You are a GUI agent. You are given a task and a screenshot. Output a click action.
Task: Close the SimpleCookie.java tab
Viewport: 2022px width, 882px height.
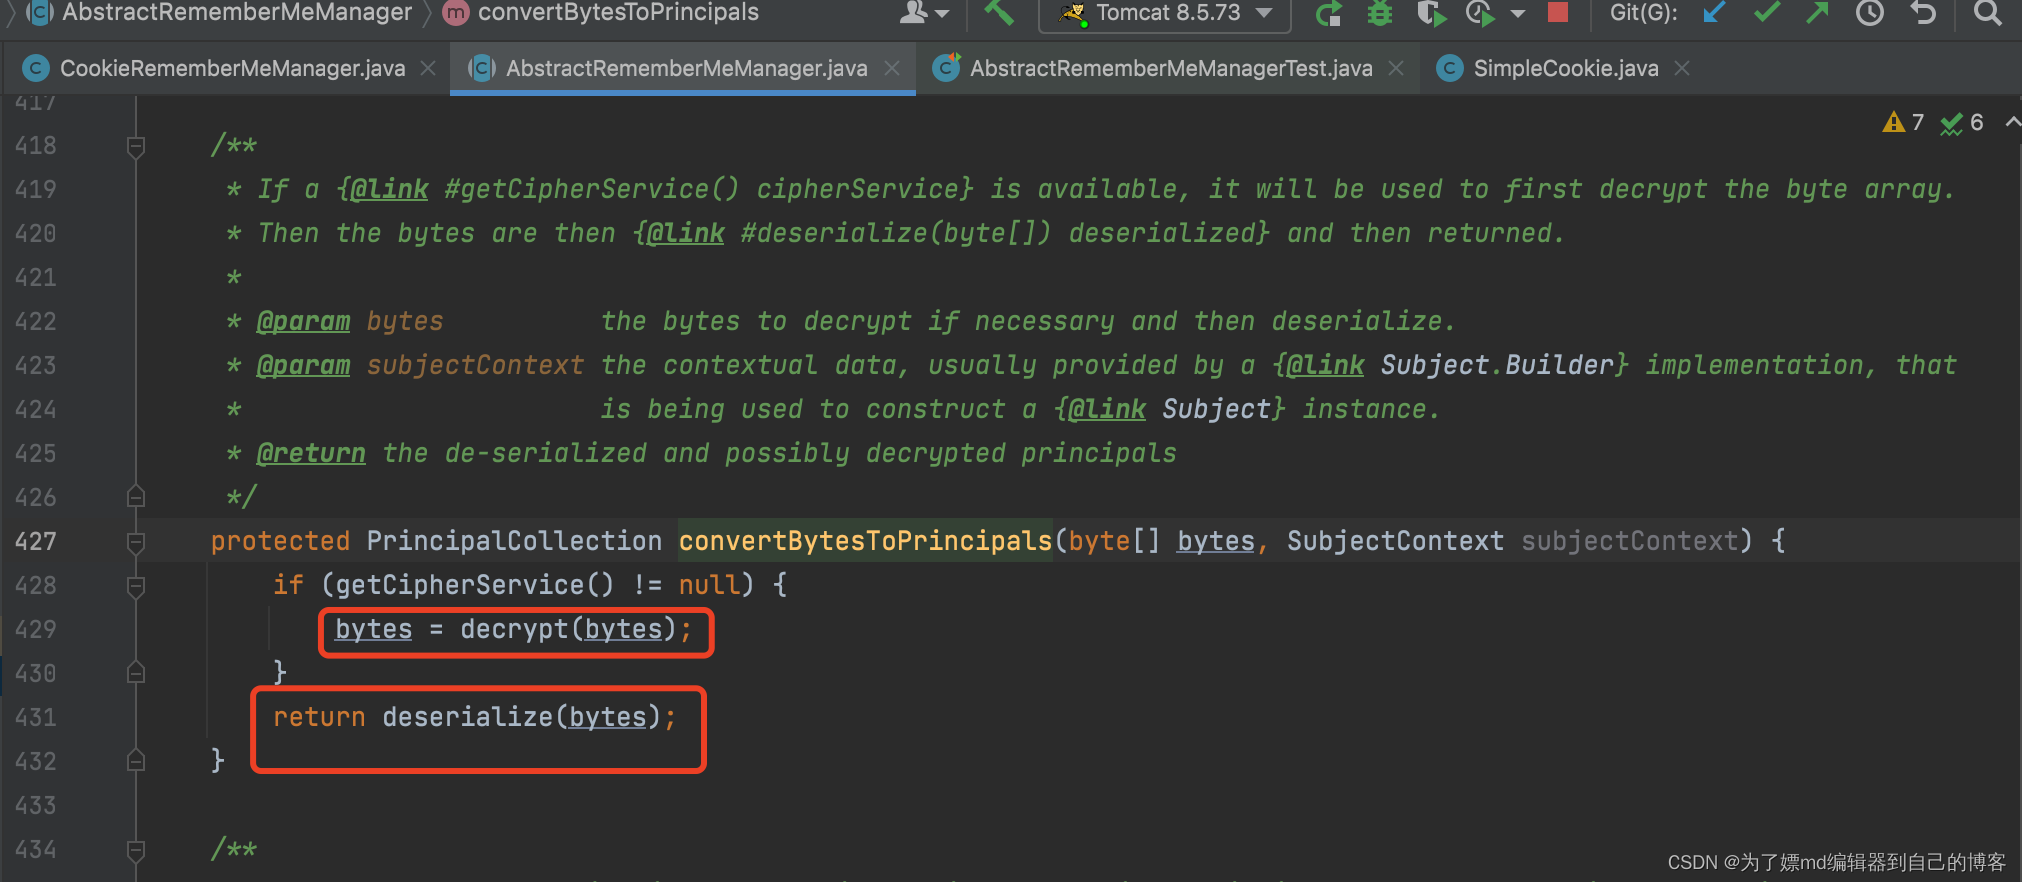point(1682,68)
